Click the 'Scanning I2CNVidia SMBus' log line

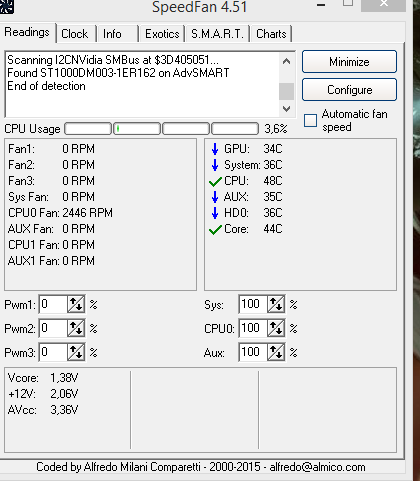113,60
